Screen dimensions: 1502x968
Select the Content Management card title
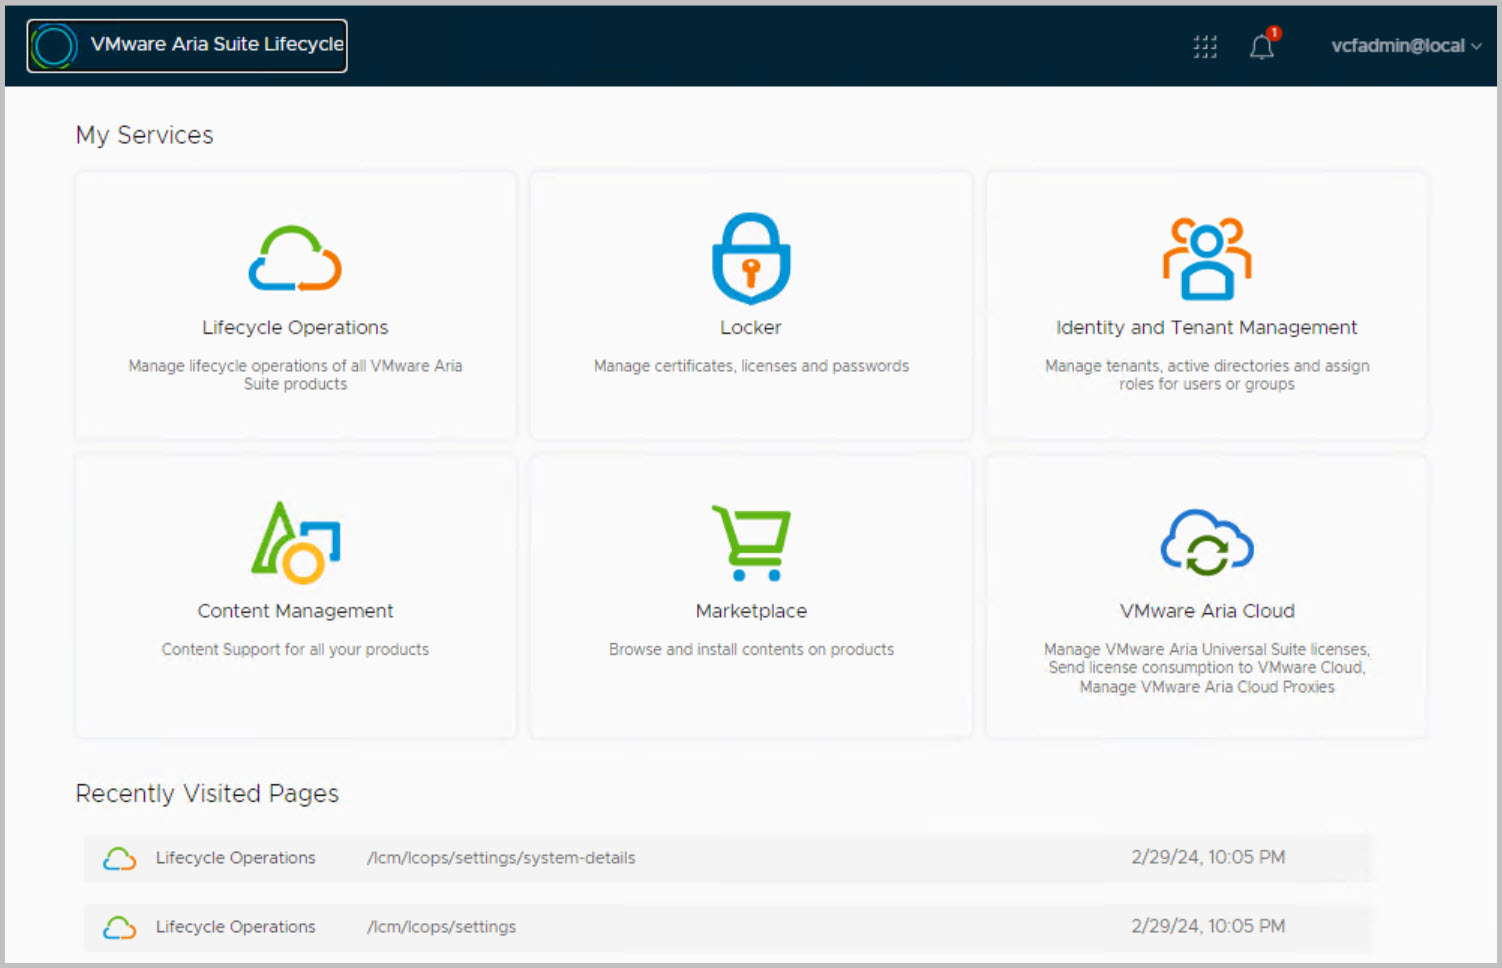click(x=295, y=611)
